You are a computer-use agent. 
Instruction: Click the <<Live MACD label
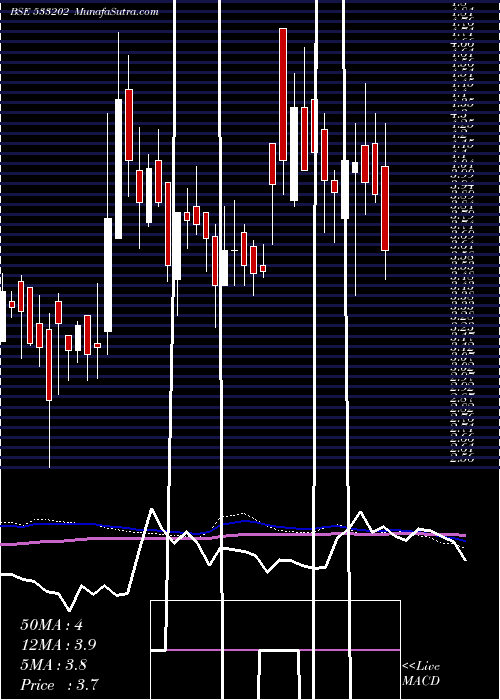[x=421, y=674]
